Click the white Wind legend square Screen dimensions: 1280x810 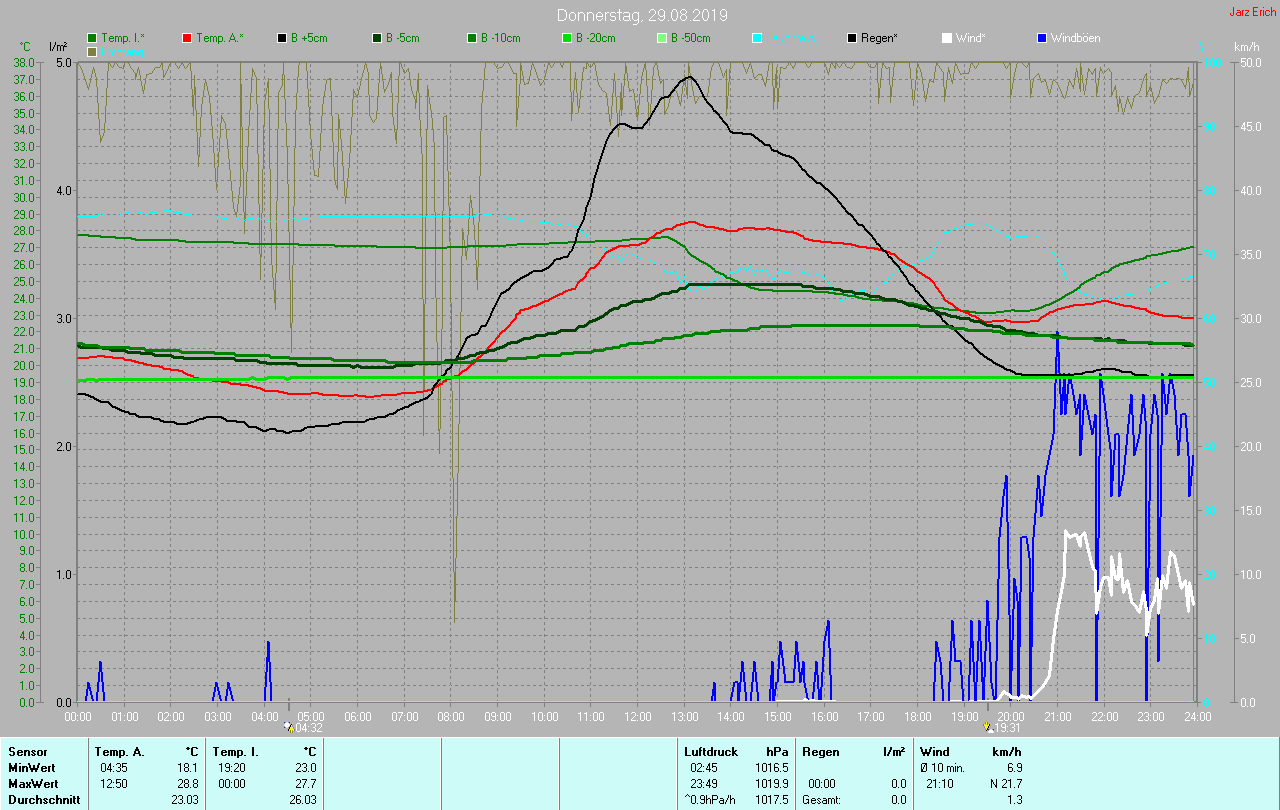coord(947,38)
